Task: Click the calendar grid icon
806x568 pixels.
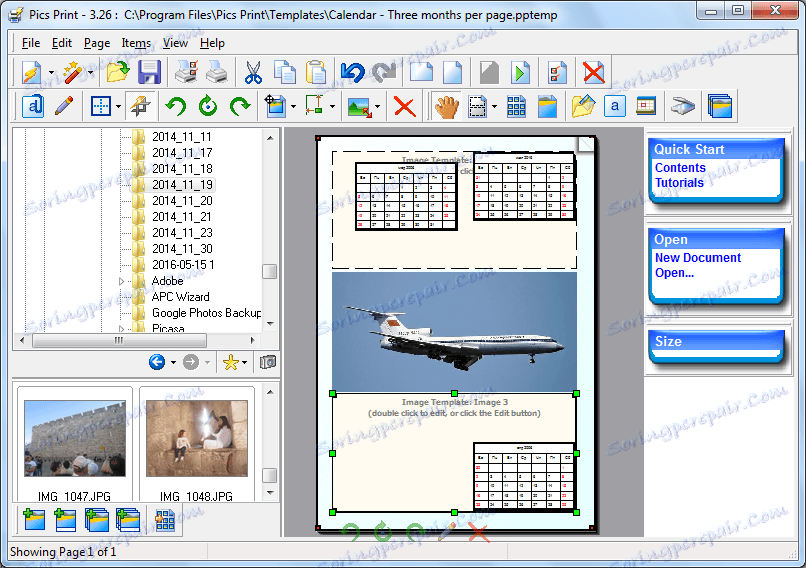Action: pyautogui.click(x=516, y=106)
